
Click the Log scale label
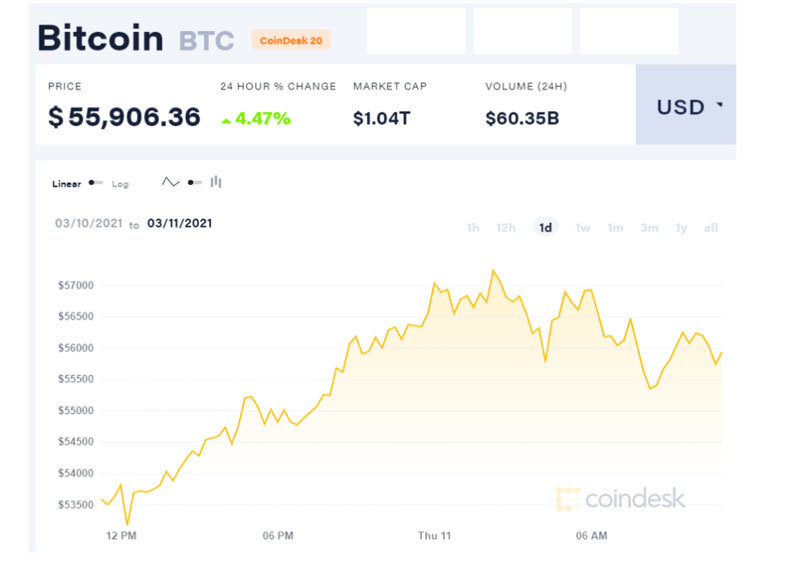click(x=120, y=184)
